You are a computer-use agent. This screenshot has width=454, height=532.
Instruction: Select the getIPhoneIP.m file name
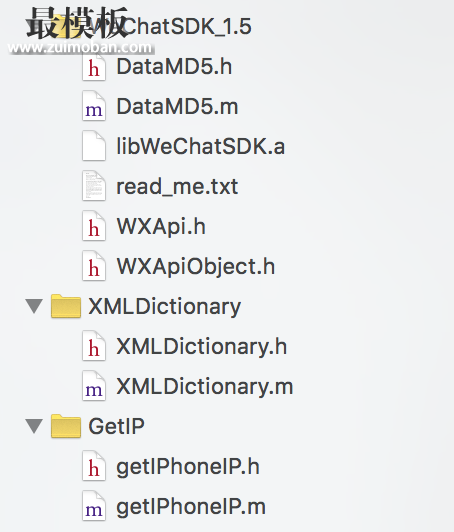(191, 507)
